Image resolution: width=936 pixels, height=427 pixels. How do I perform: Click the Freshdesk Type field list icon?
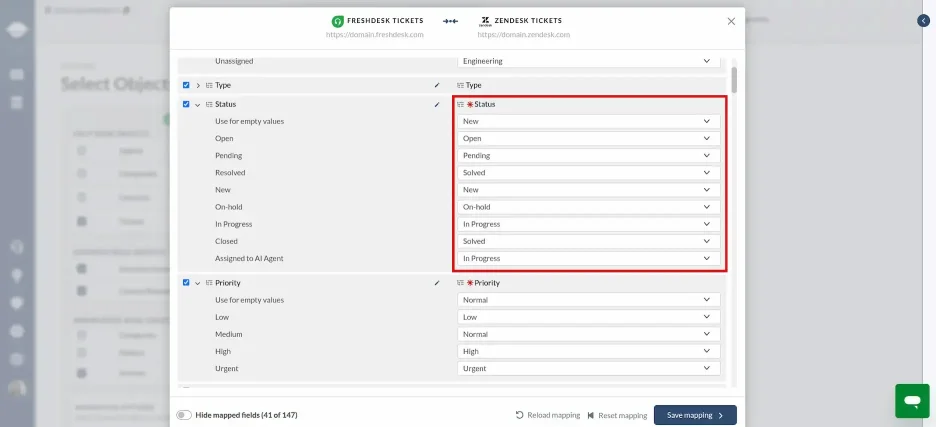(x=209, y=85)
